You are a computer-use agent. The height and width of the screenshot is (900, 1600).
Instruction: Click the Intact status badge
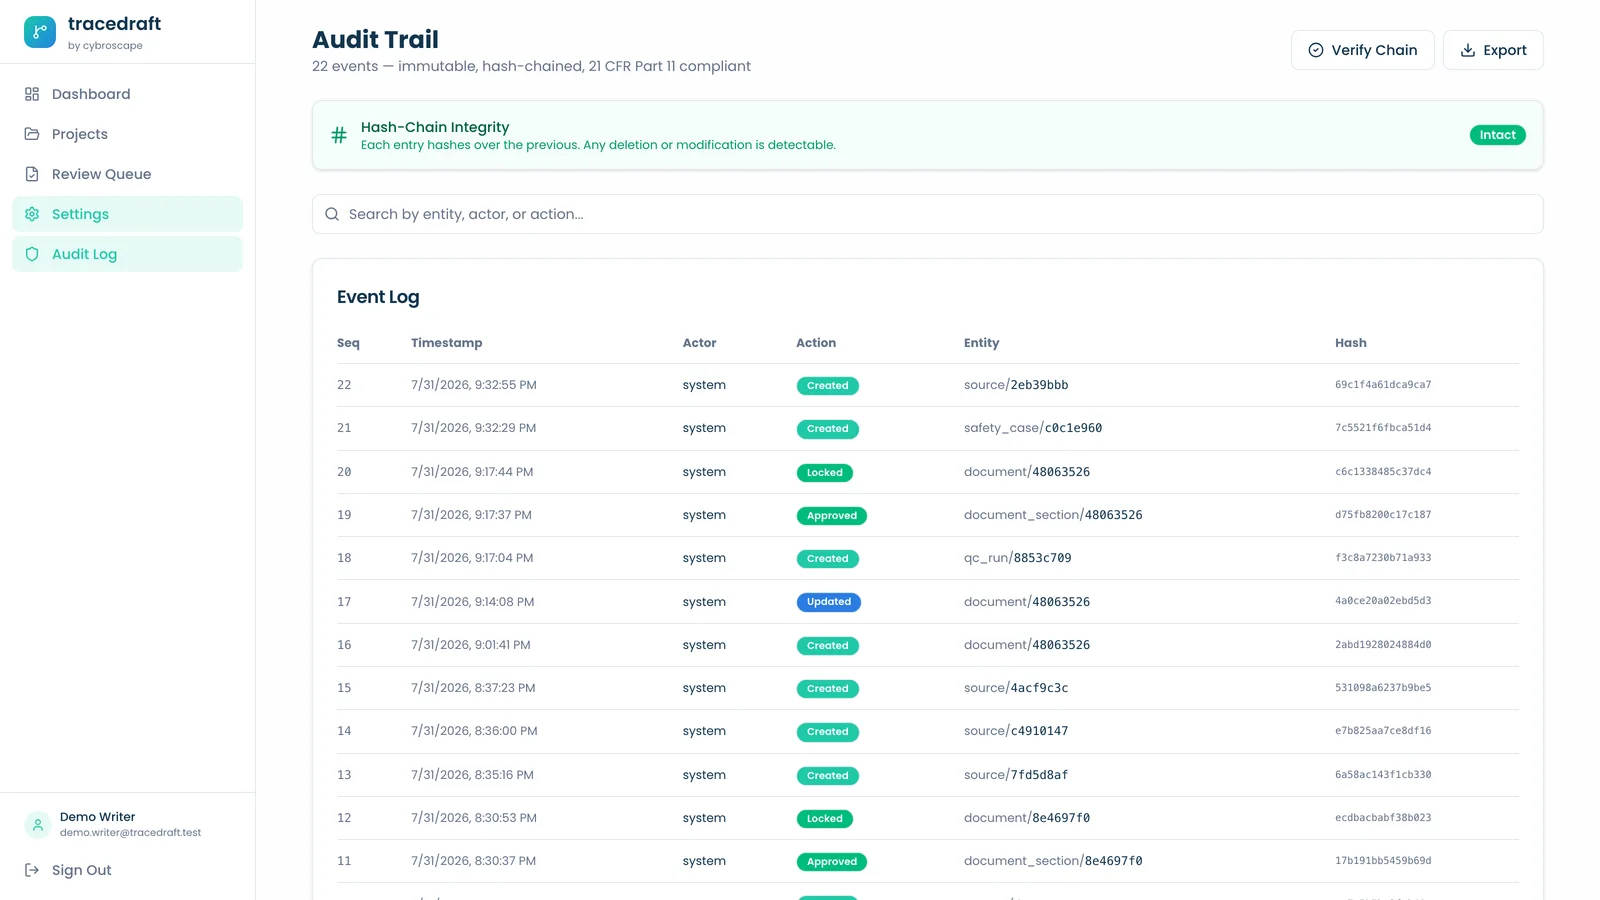tap(1497, 135)
